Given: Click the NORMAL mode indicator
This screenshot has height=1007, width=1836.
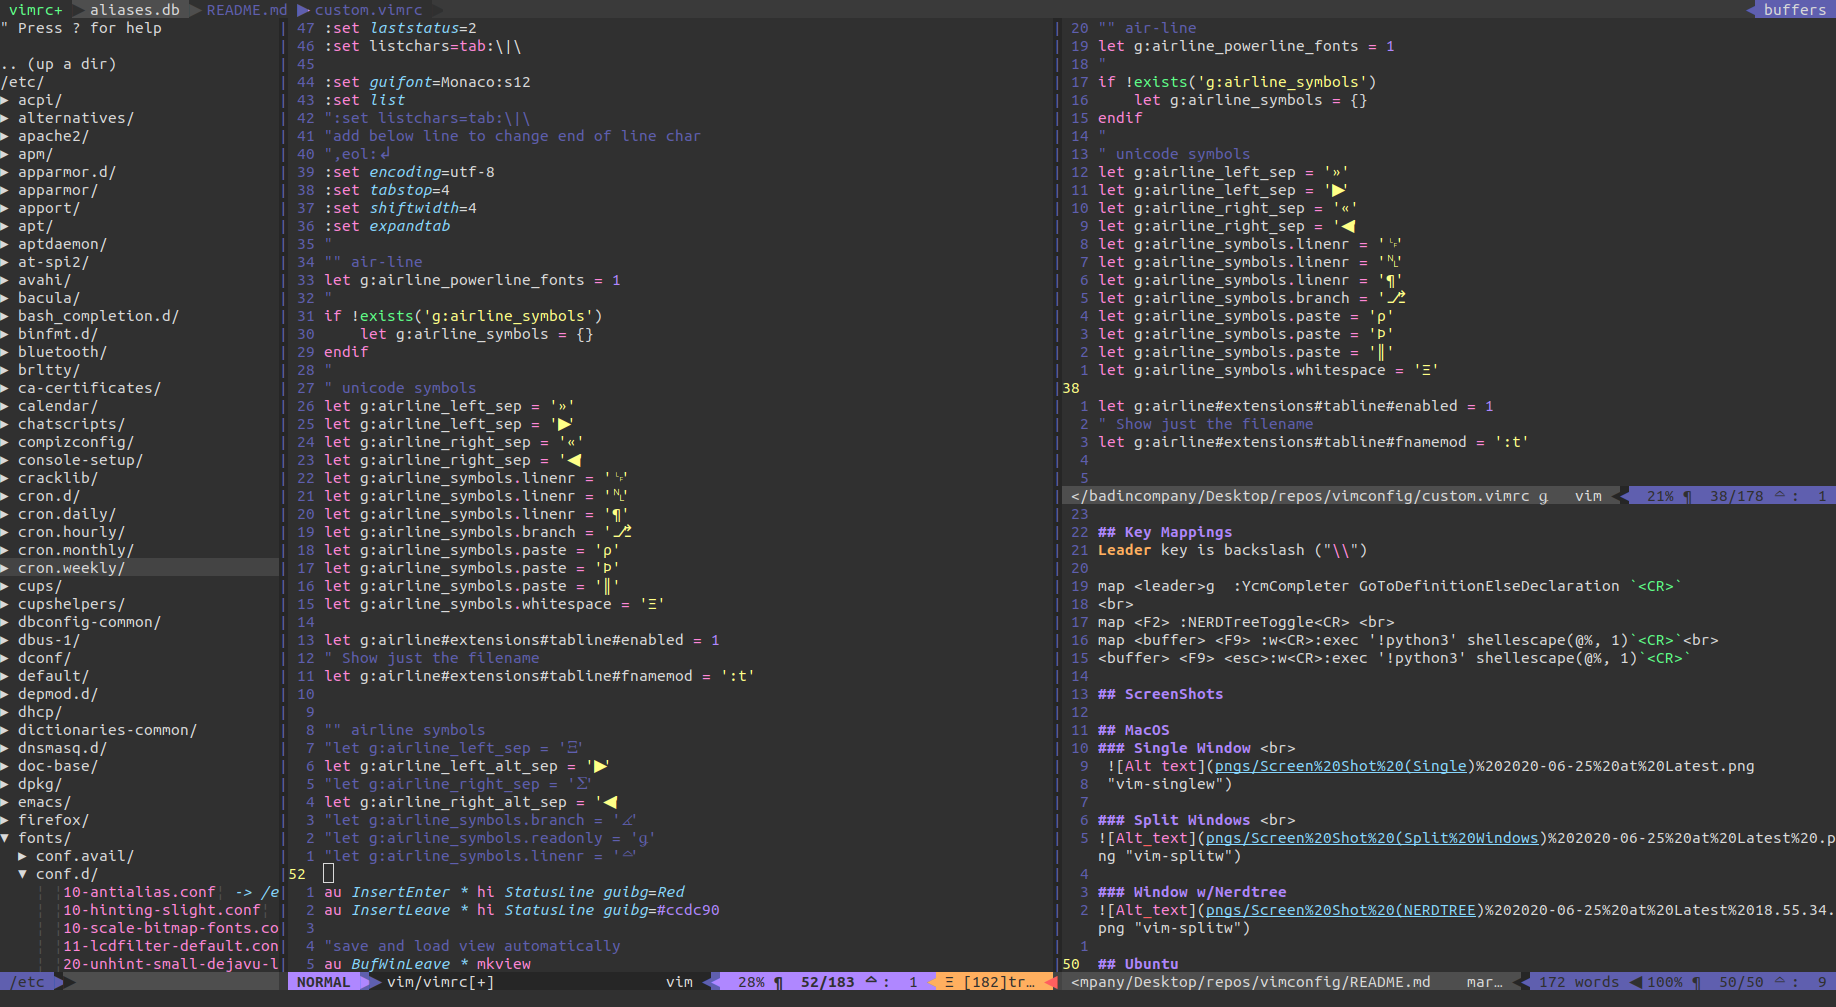Looking at the screenshot, I should tap(323, 982).
